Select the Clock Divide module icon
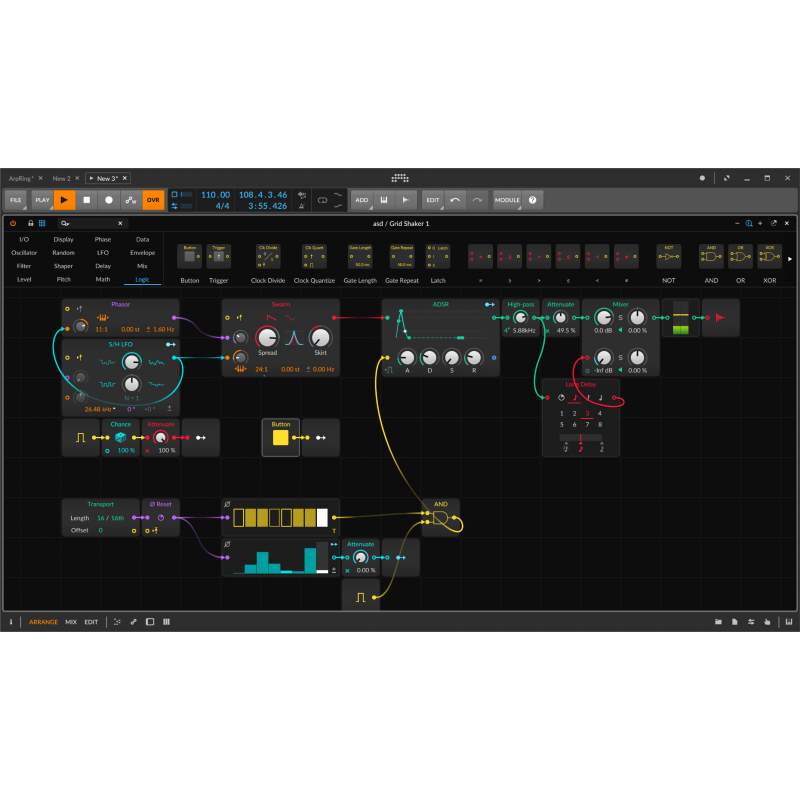This screenshot has height=800, width=800. 268,257
